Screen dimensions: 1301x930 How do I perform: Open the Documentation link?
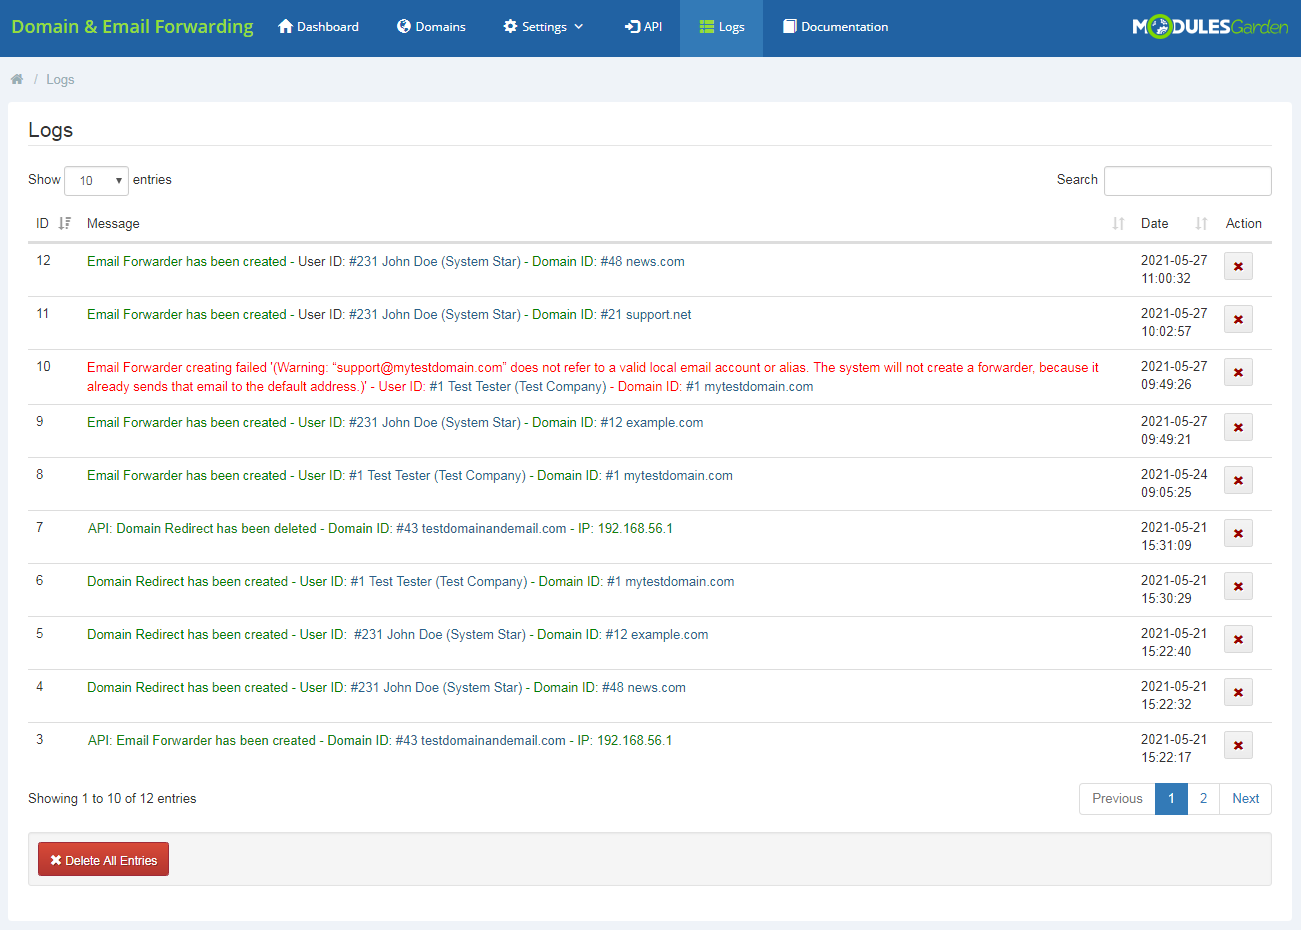pos(835,27)
